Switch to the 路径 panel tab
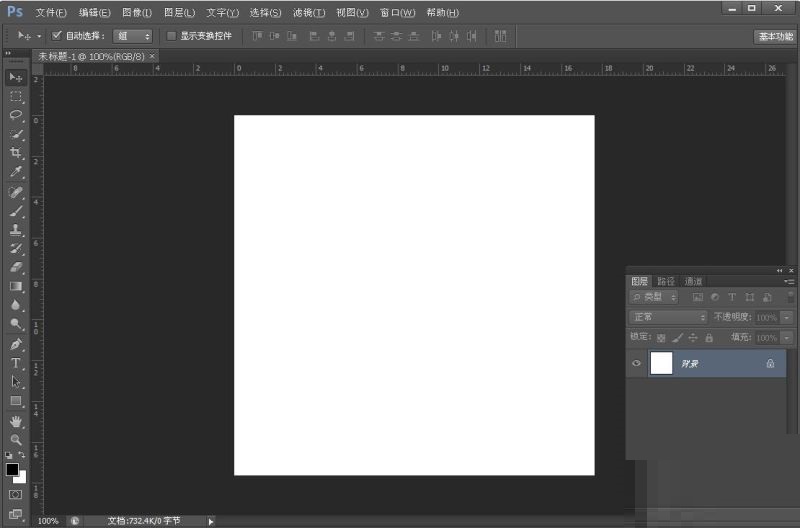800x528 pixels. coord(666,281)
